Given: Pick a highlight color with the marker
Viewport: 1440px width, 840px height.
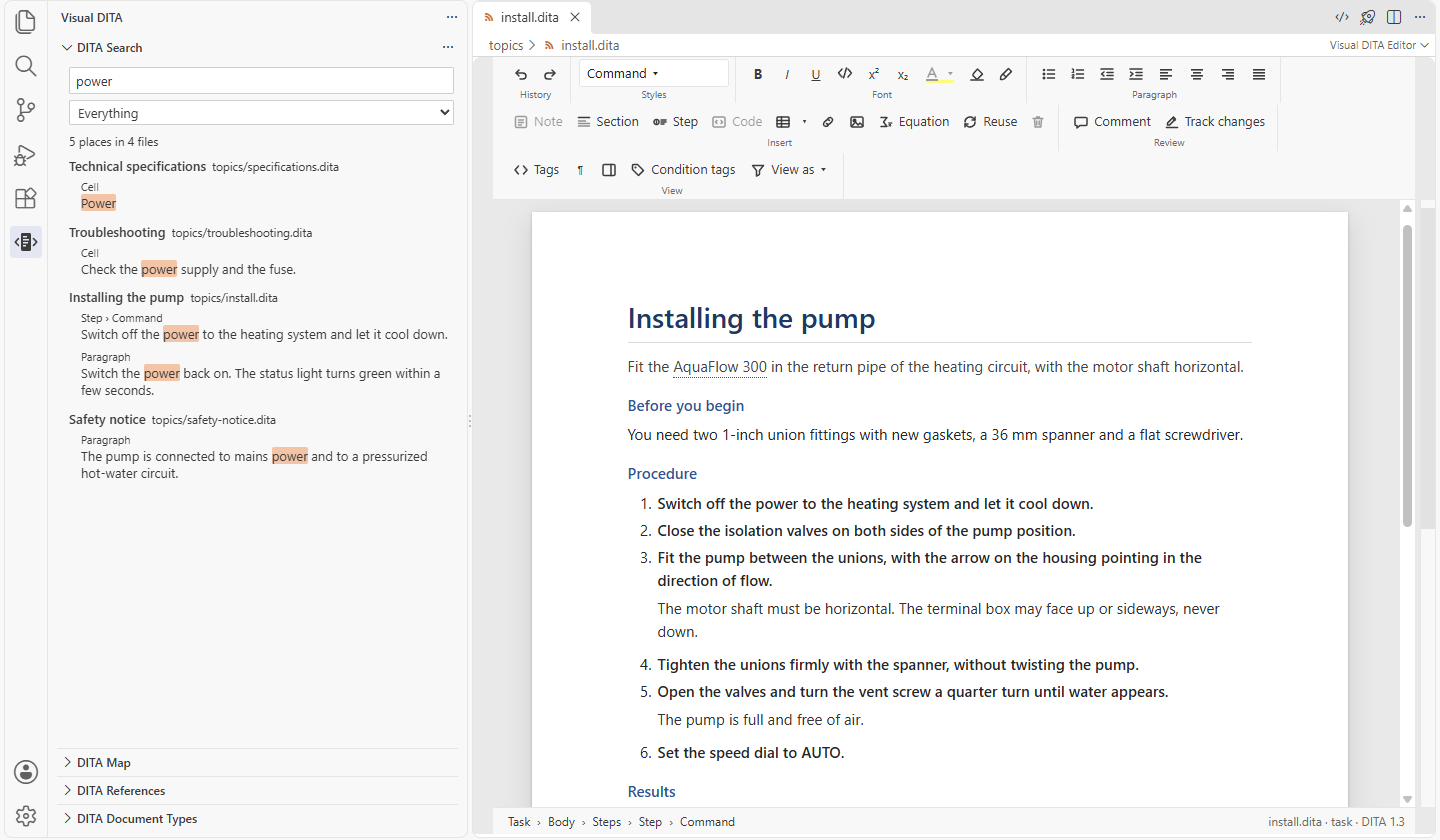Looking at the screenshot, I should coord(1006,74).
